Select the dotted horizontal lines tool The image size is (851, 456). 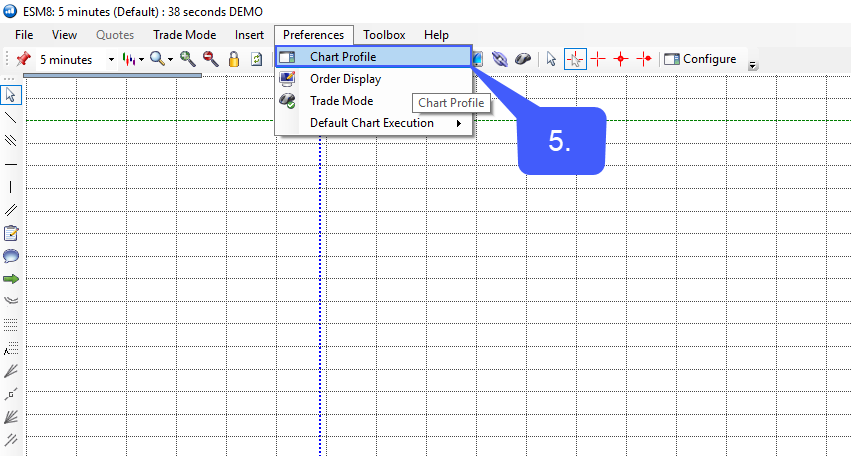(x=11, y=325)
